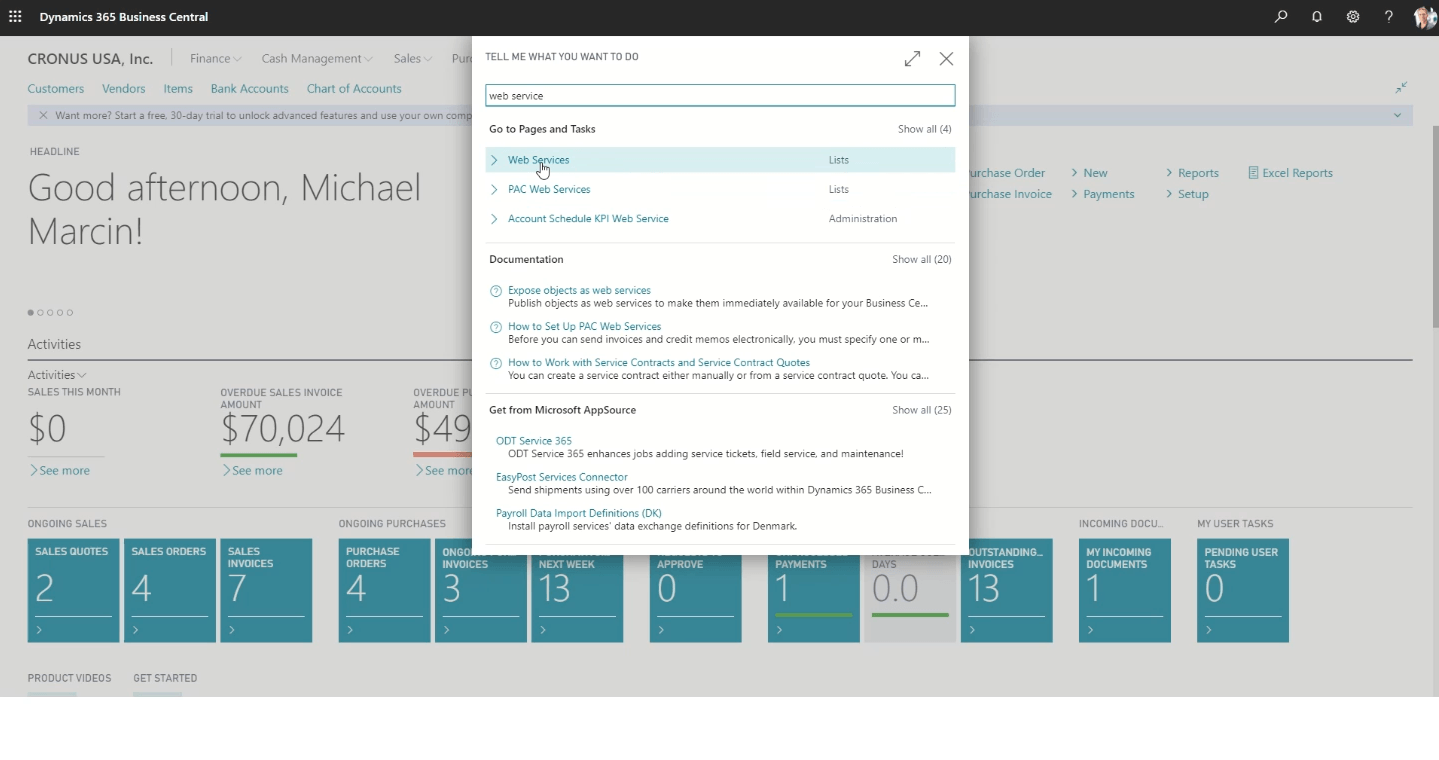Image resolution: width=1439 pixels, height=760 pixels.
Task: Expand the Setup action group
Action: [1188, 194]
